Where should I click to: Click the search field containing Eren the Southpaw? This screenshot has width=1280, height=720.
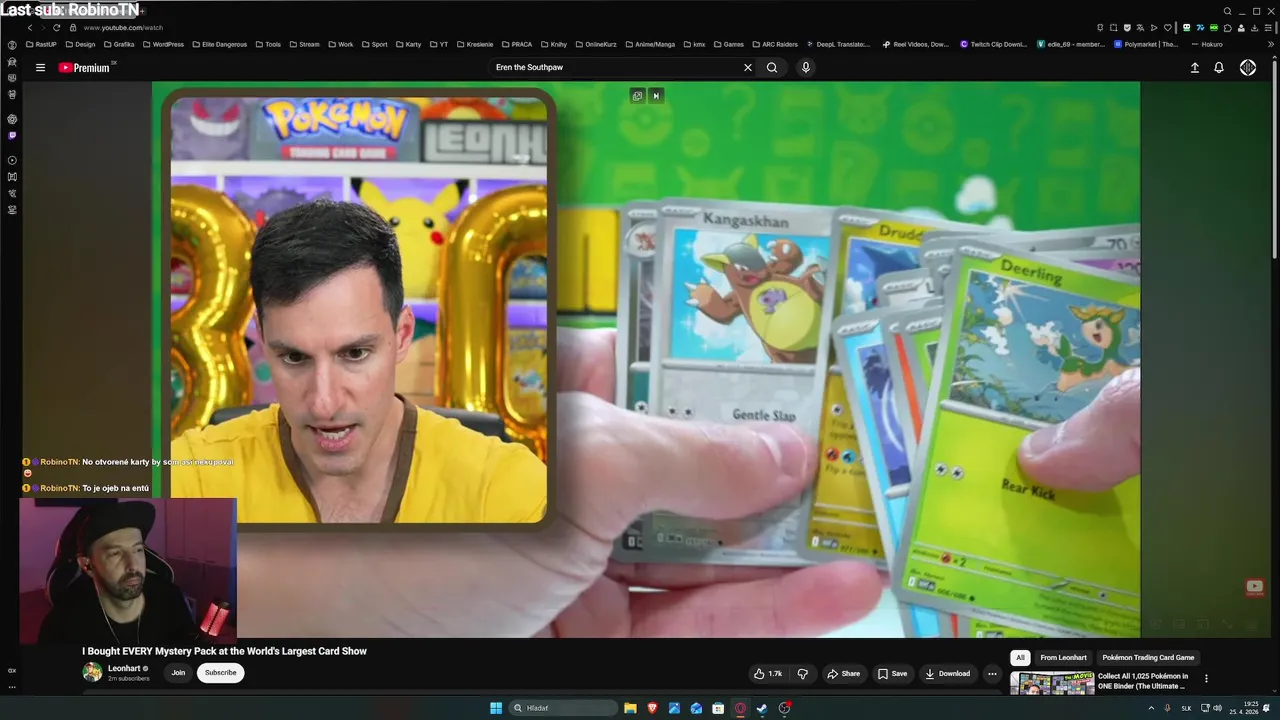coord(615,68)
